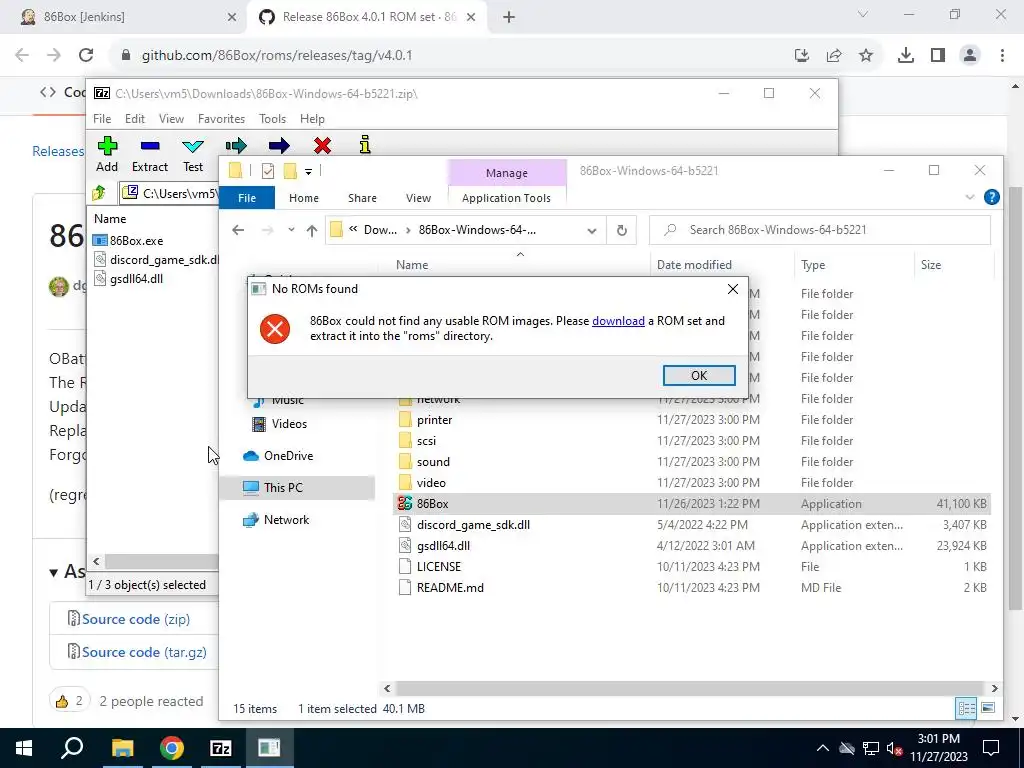The width and height of the screenshot is (1024, 768).
Task: Expand Explorer address bar dropdown
Action: tap(592, 231)
